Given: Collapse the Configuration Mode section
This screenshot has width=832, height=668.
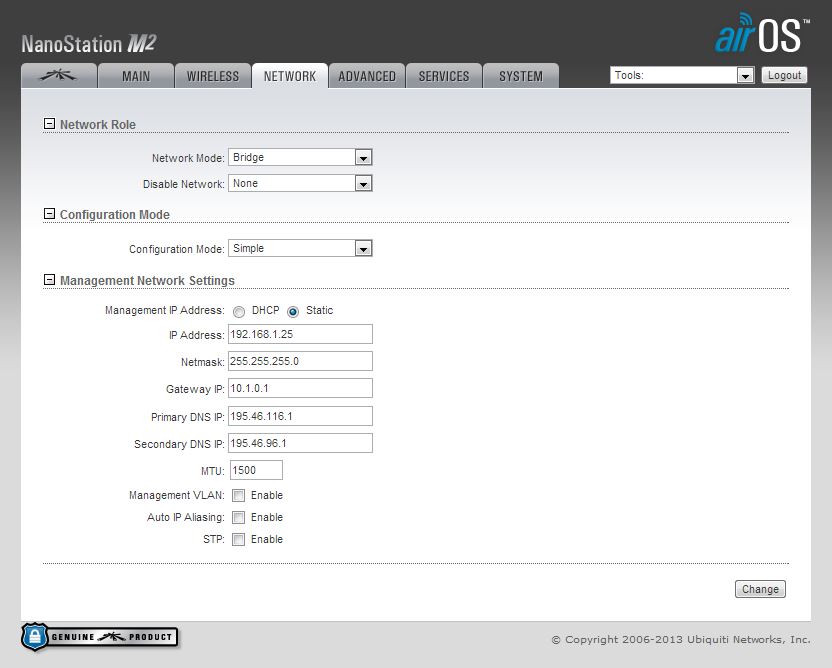Looking at the screenshot, I should (x=49, y=214).
